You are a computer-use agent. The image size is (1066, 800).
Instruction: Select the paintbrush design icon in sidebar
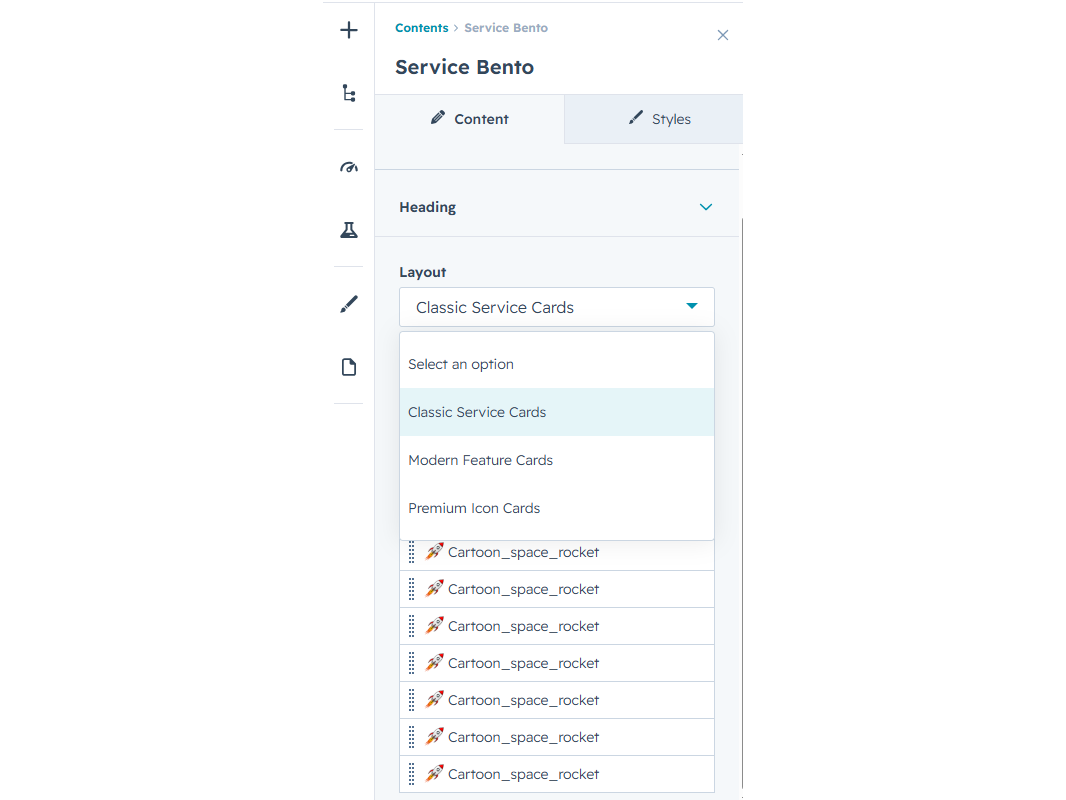[349, 304]
